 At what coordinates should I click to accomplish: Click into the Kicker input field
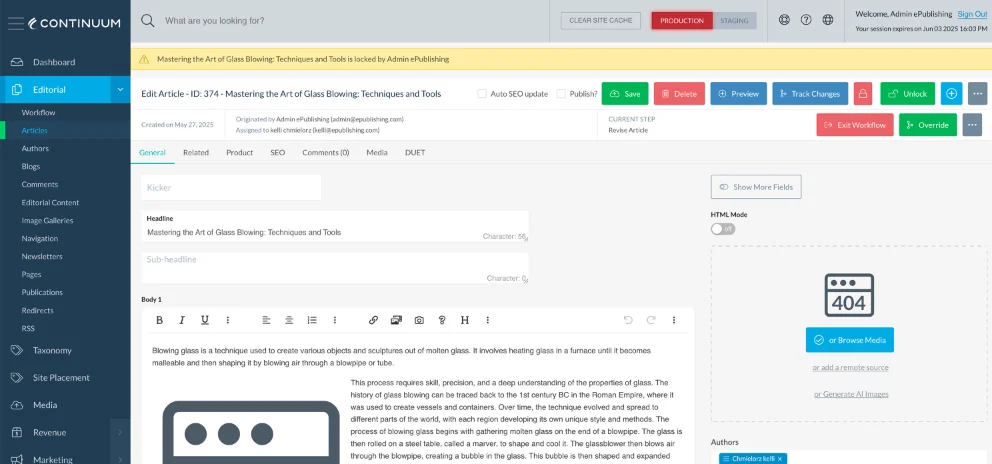tap(231, 188)
